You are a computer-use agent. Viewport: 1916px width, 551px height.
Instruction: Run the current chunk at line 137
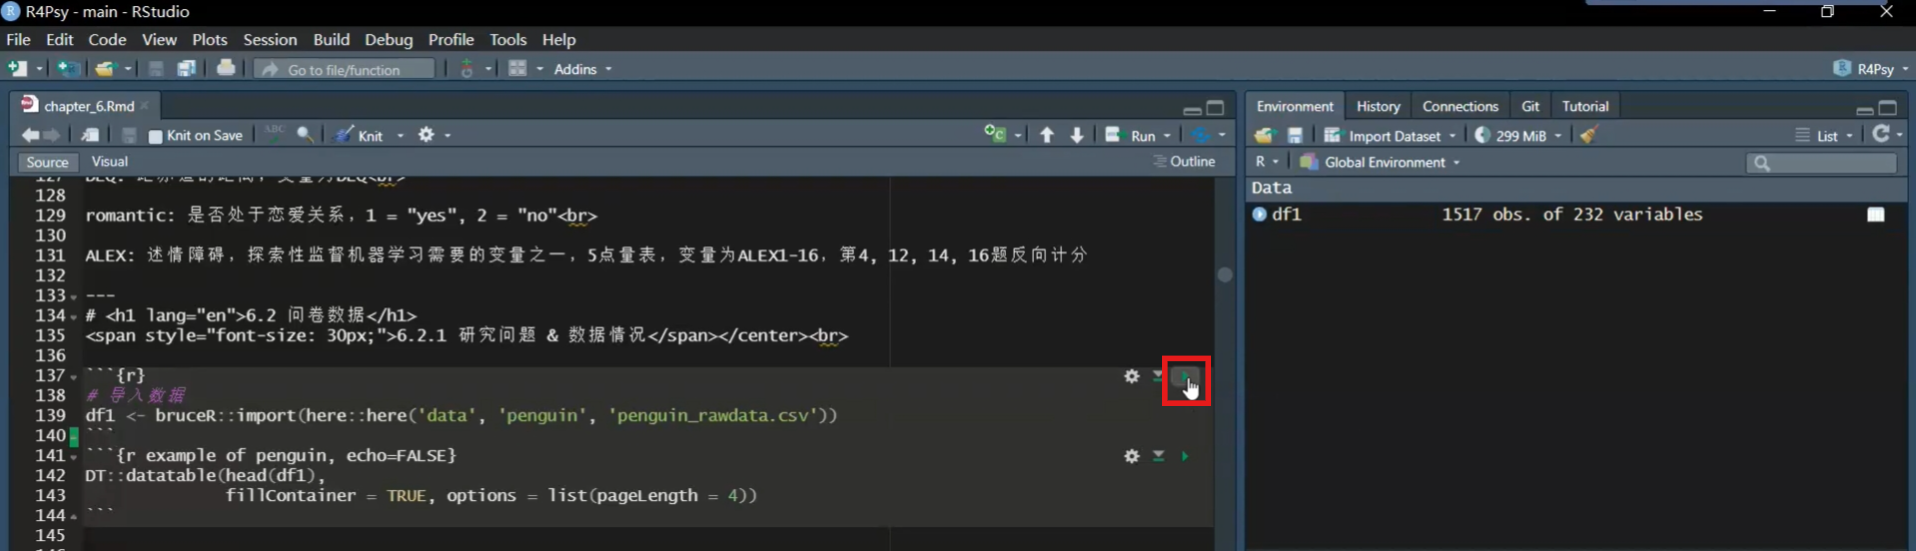(1185, 377)
